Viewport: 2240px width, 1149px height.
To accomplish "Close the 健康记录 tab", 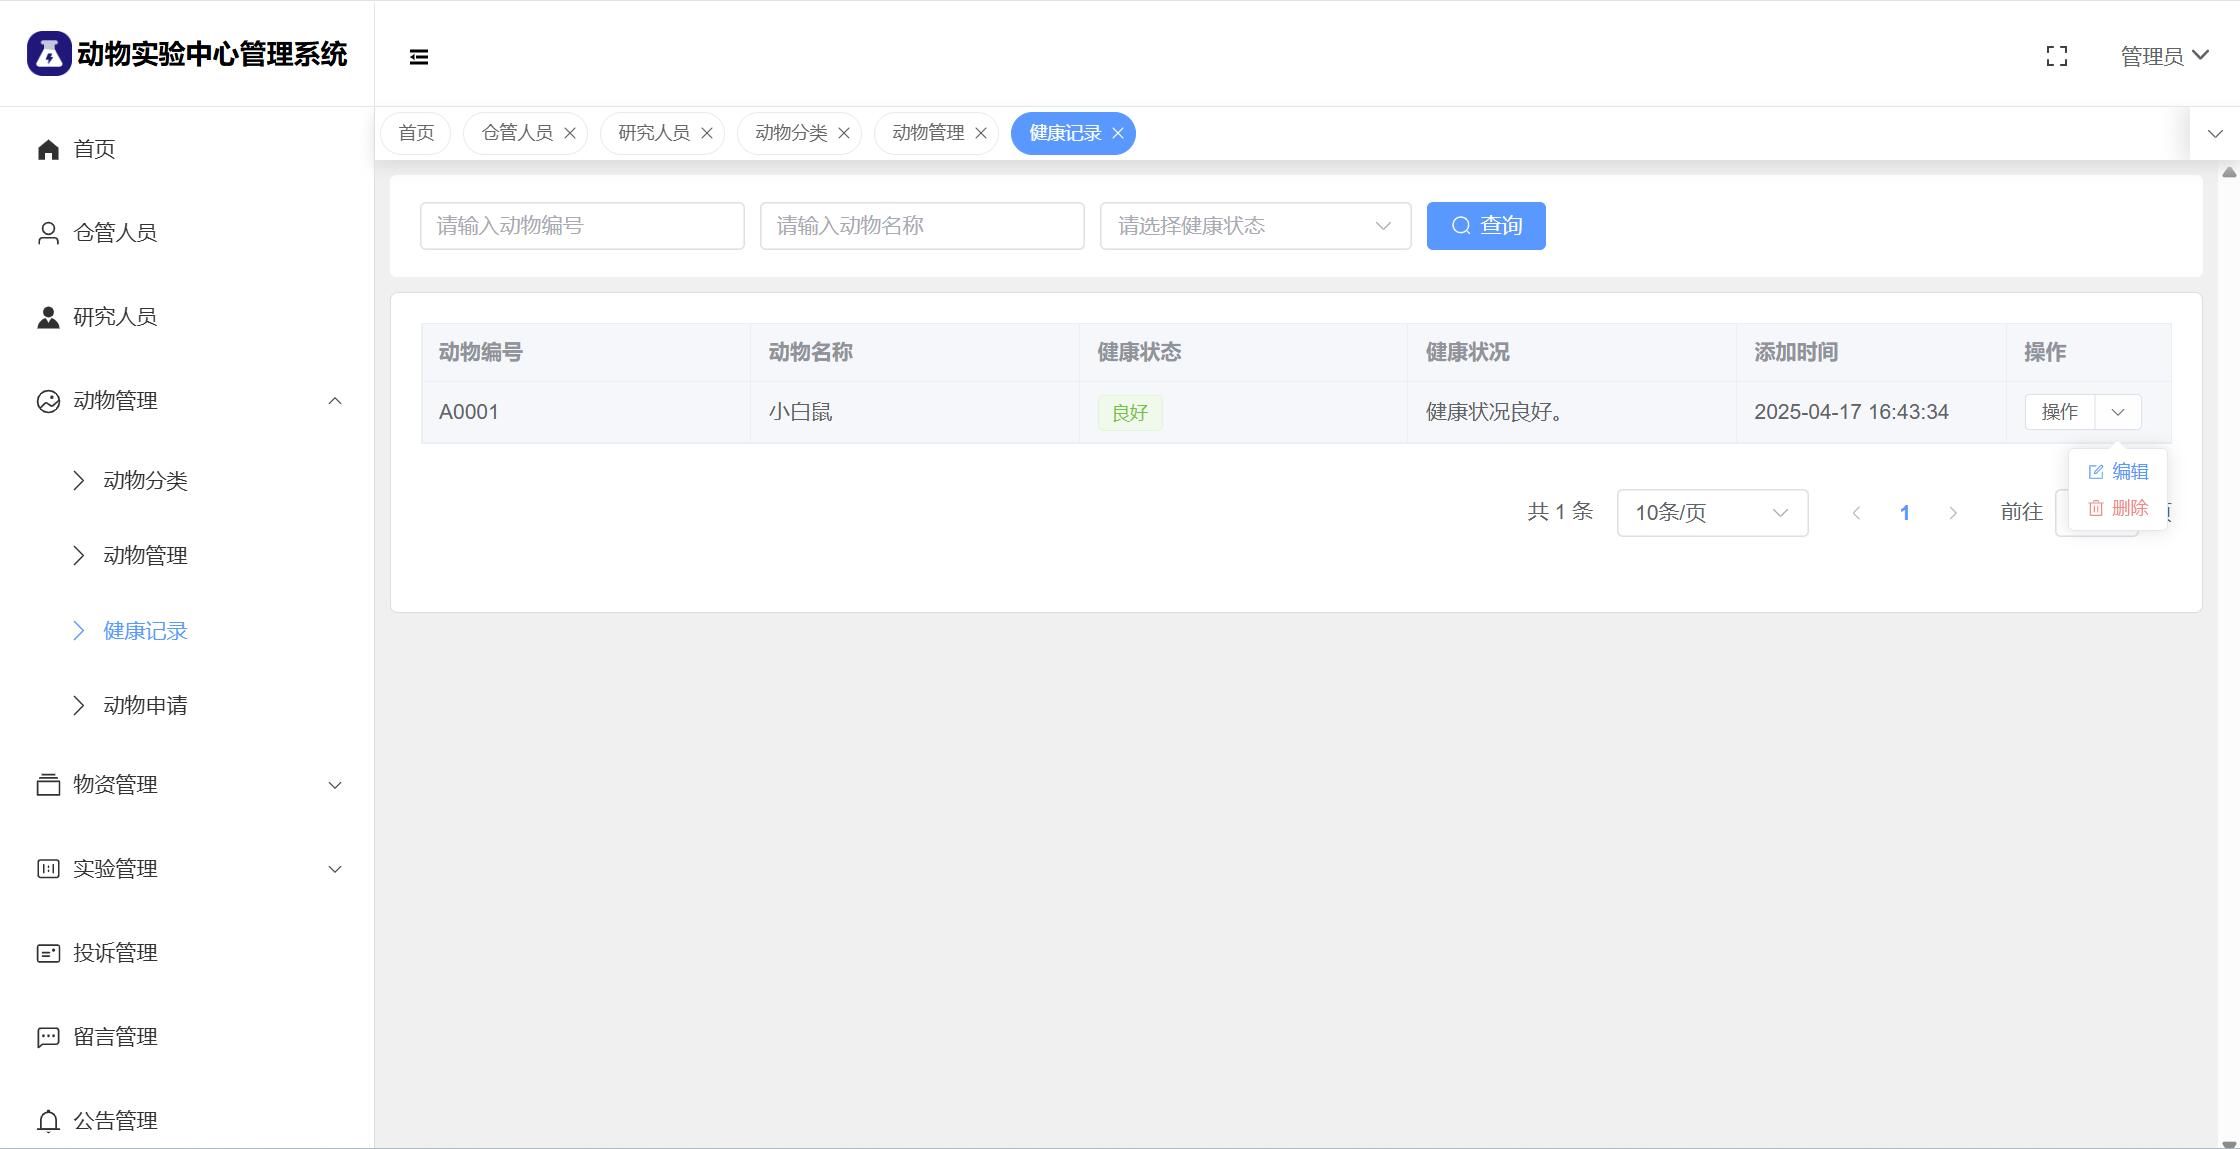I will 1118,133.
